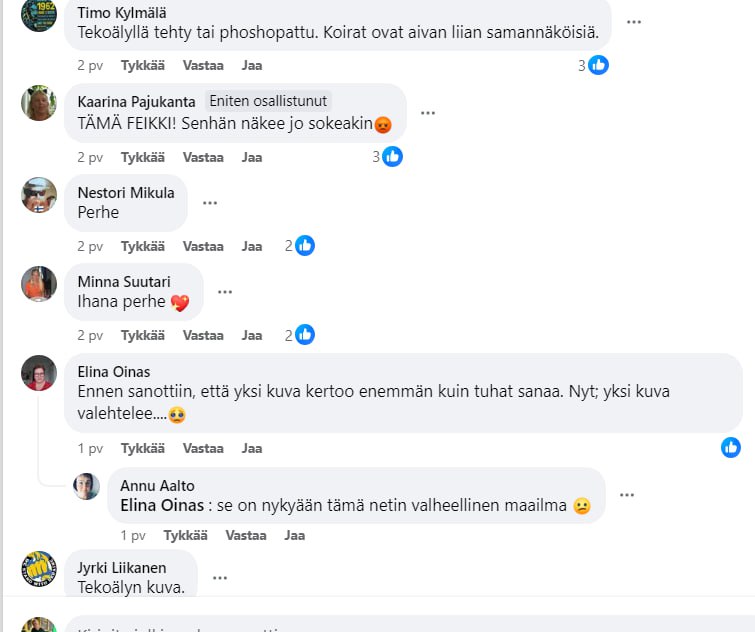Image resolution: width=755 pixels, height=632 pixels.
Task: View likes on Nestori Mikula's comment
Action: point(305,245)
